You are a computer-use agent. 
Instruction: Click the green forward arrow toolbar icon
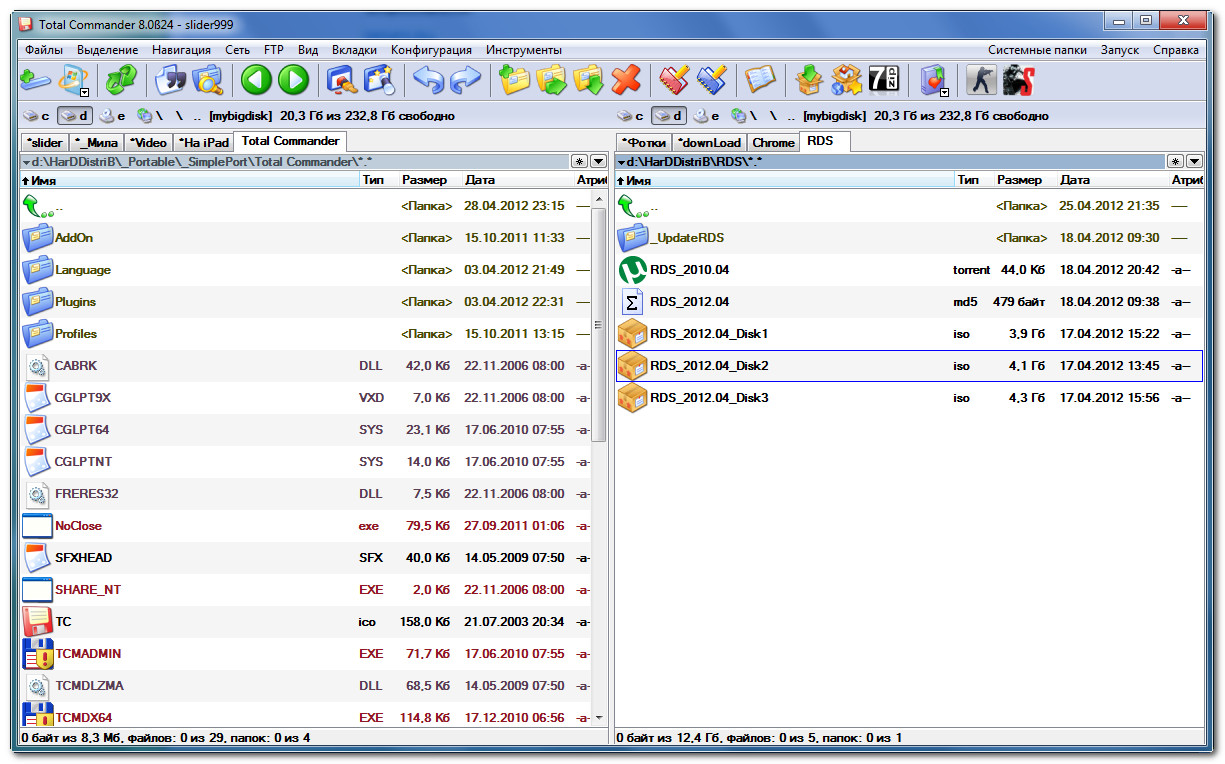tap(293, 80)
